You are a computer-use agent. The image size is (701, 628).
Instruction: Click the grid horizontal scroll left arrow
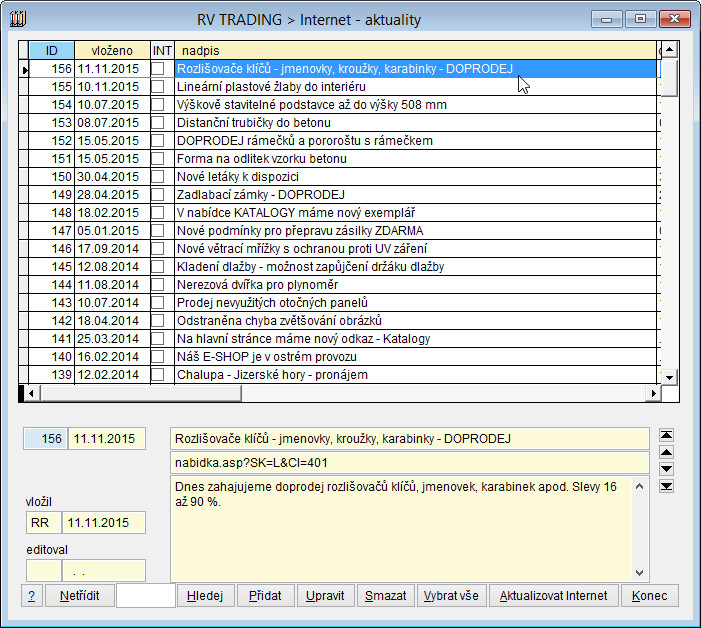31,393
